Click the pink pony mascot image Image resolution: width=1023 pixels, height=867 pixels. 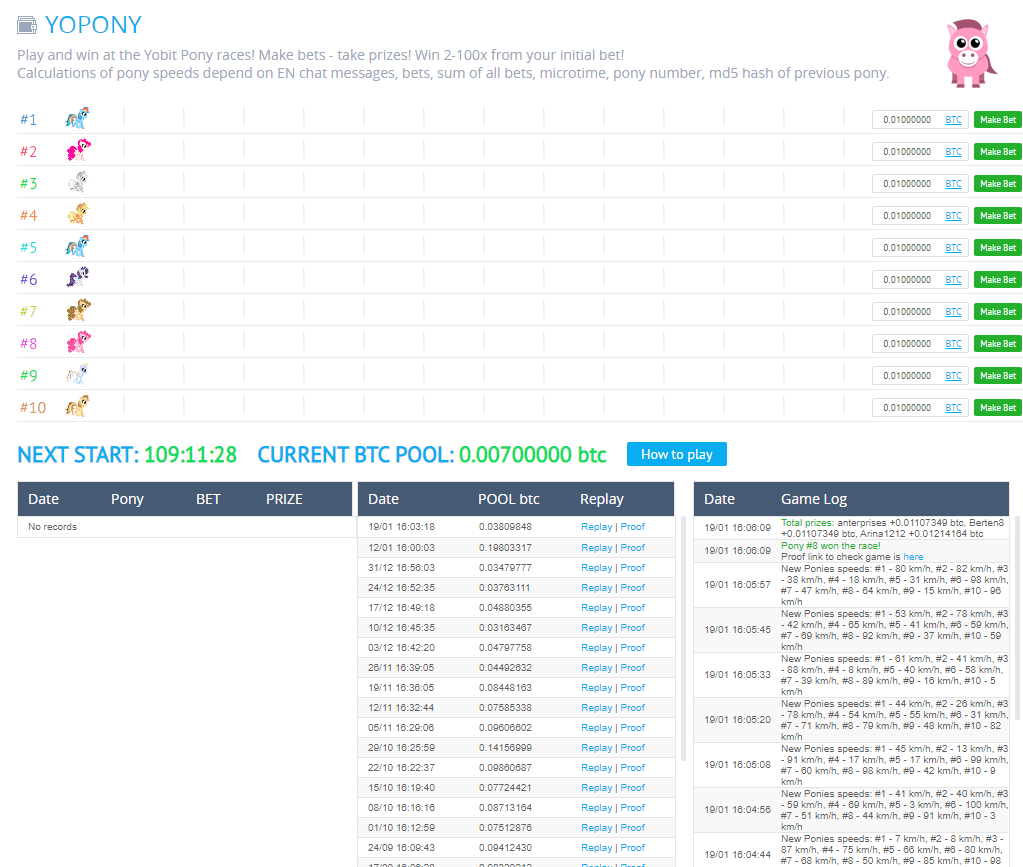tap(970, 54)
